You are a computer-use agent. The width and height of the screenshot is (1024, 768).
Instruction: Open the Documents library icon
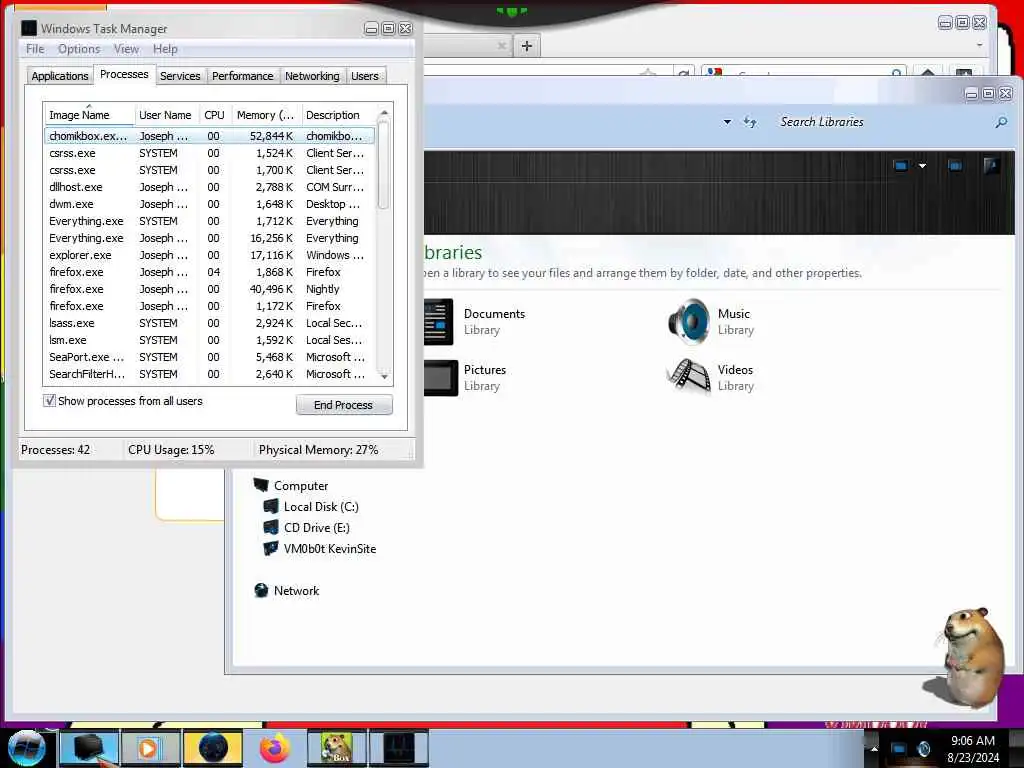pyautogui.click(x=438, y=321)
